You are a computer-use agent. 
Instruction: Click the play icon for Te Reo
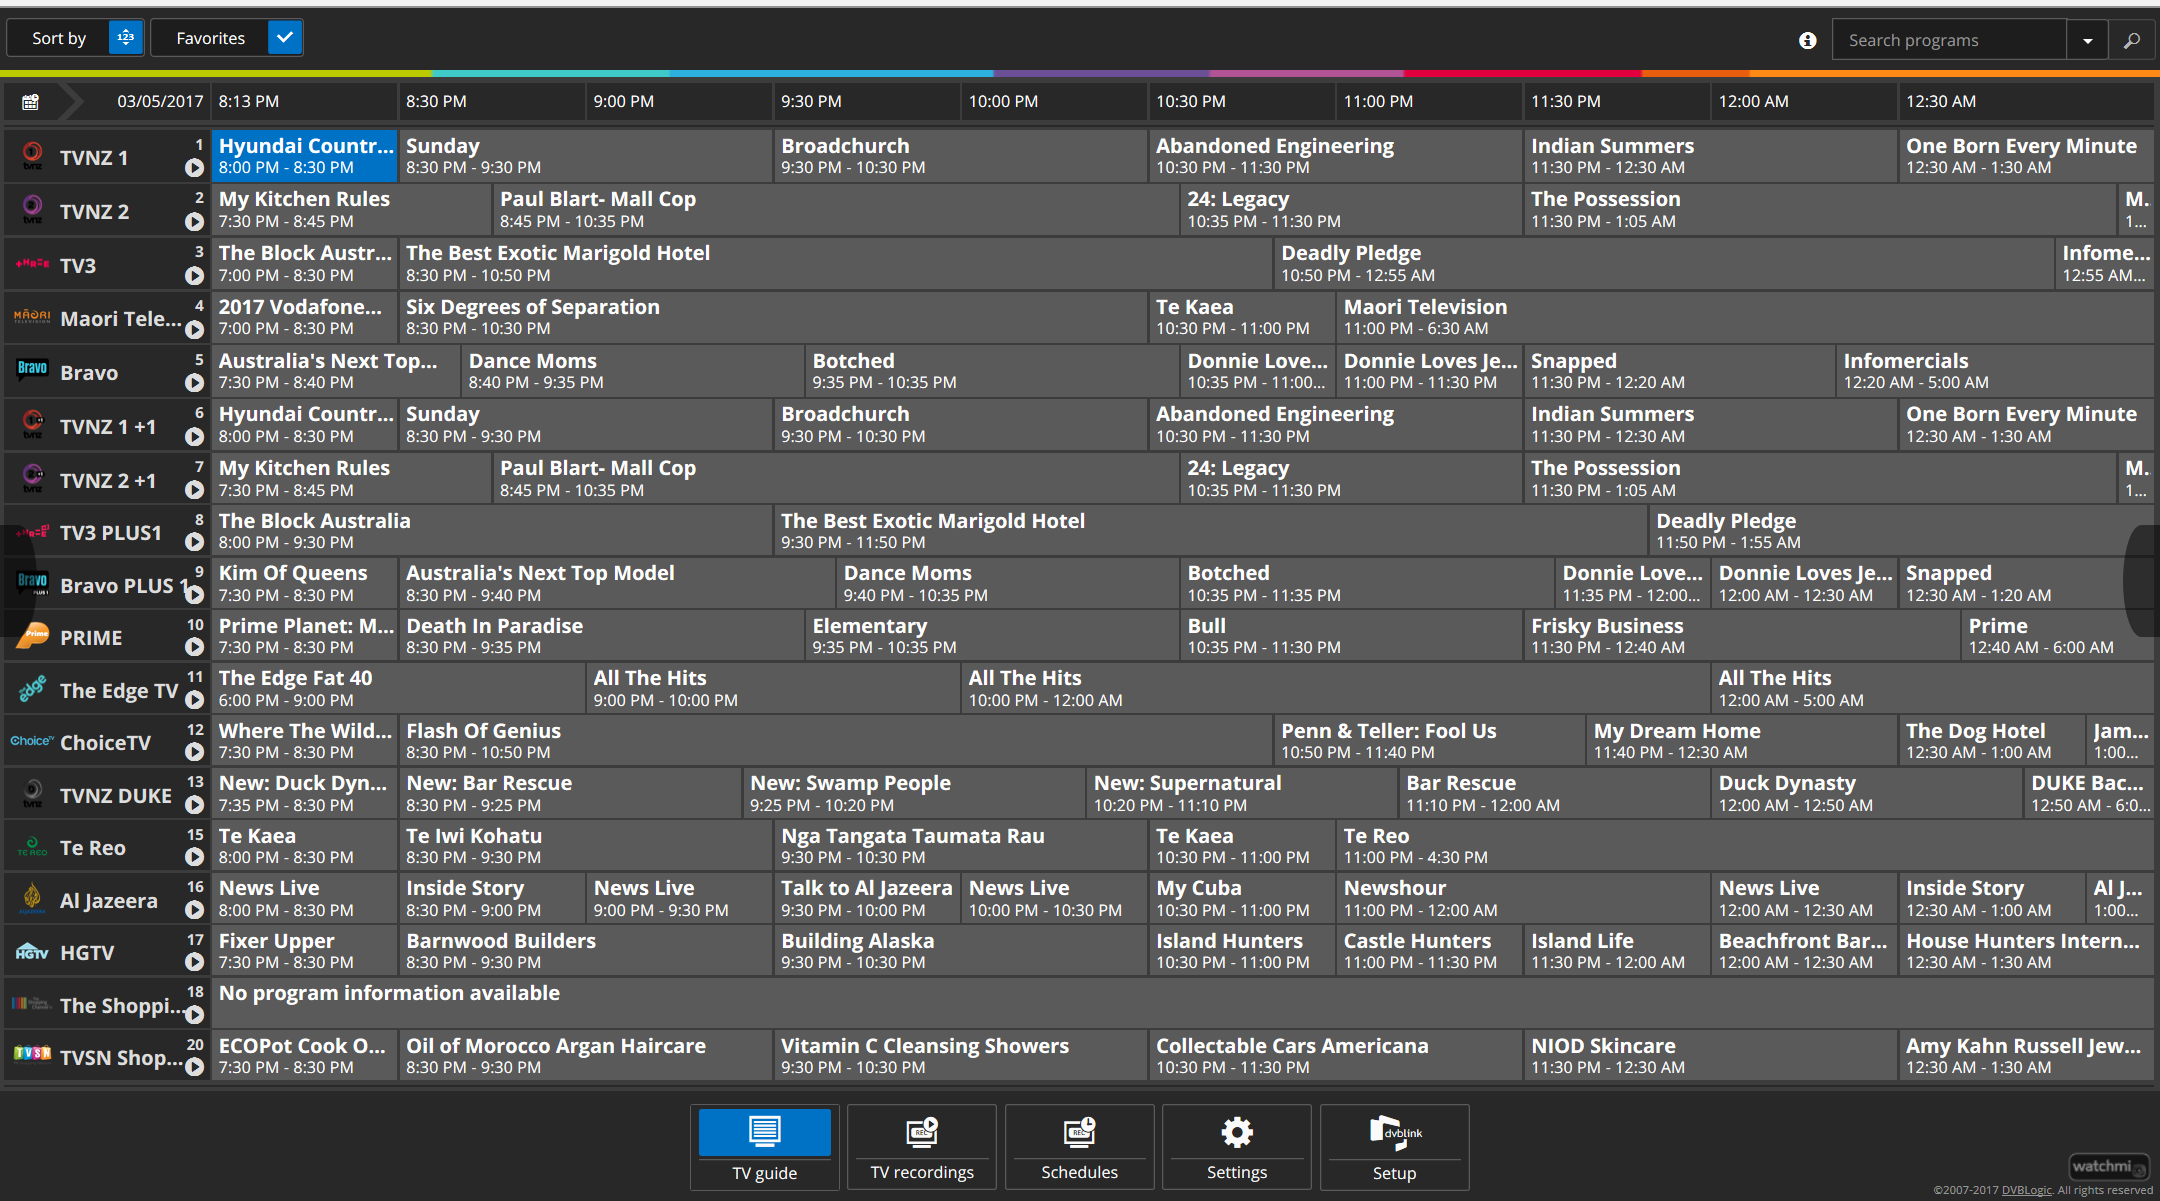[195, 857]
